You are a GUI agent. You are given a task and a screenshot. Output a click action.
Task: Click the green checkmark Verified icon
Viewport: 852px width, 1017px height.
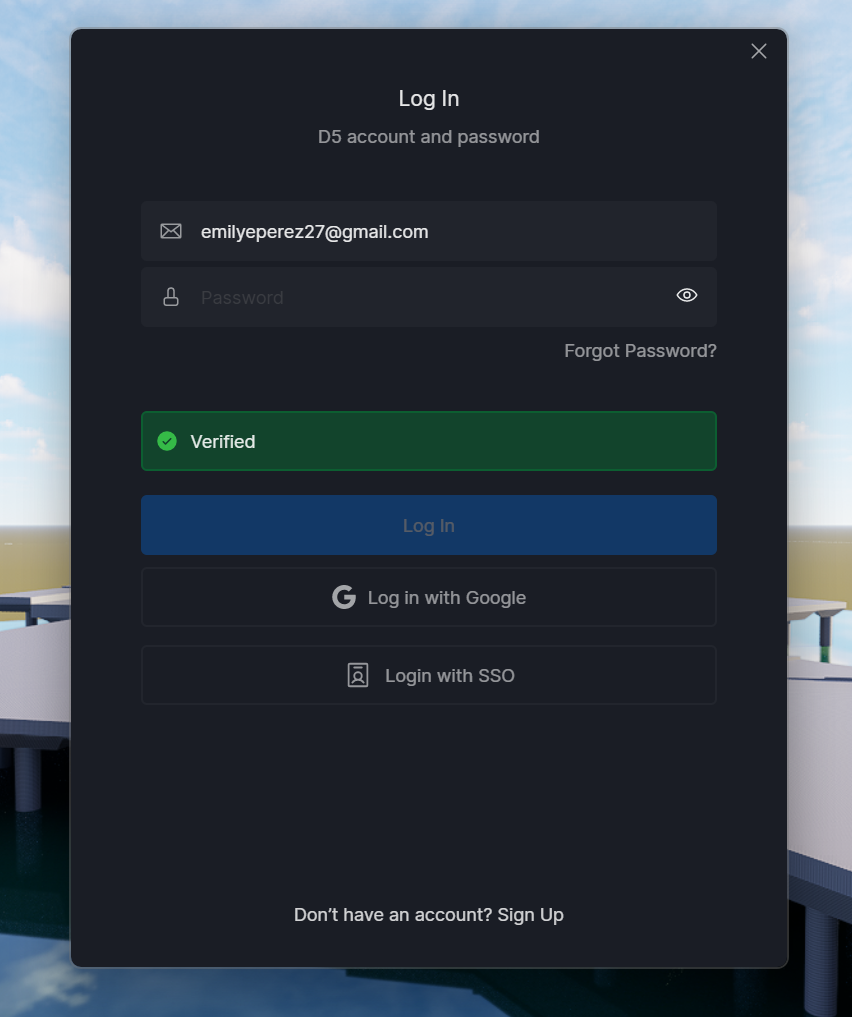point(167,441)
